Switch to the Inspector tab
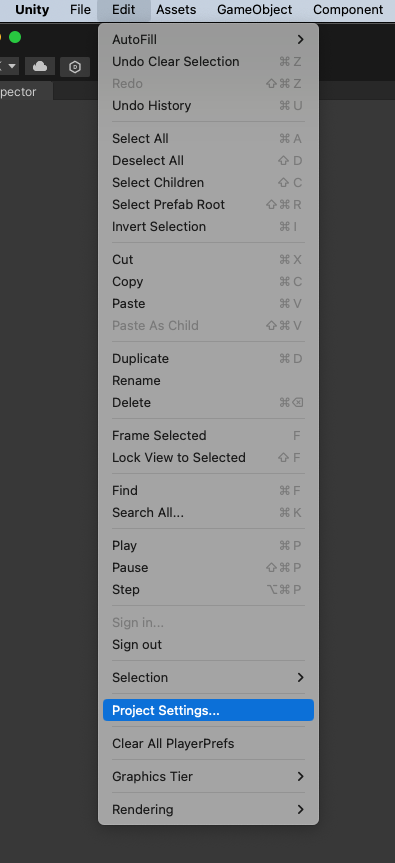 [x=24, y=92]
